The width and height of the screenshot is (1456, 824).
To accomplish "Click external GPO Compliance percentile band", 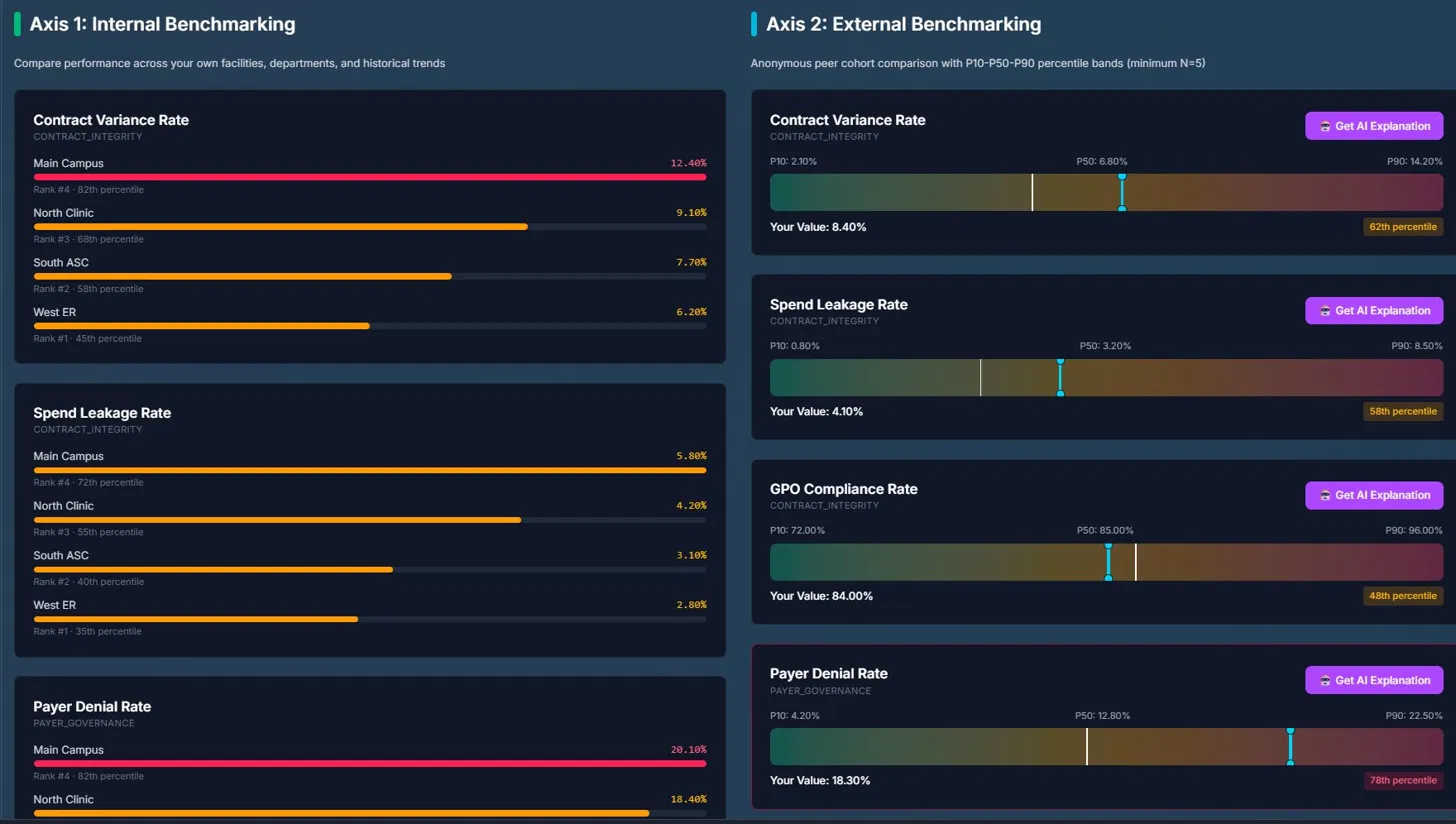I will (x=1106, y=562).
